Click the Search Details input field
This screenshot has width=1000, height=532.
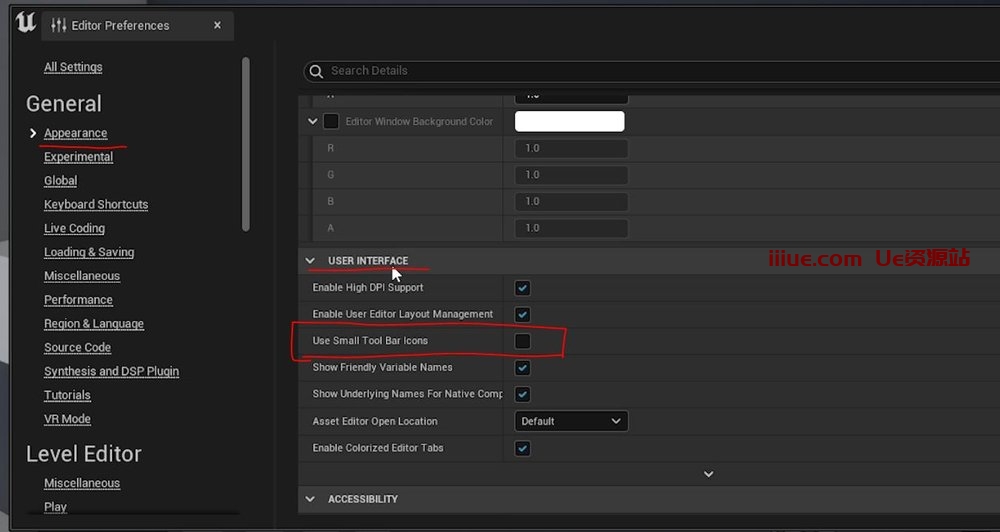pos(600,71)
